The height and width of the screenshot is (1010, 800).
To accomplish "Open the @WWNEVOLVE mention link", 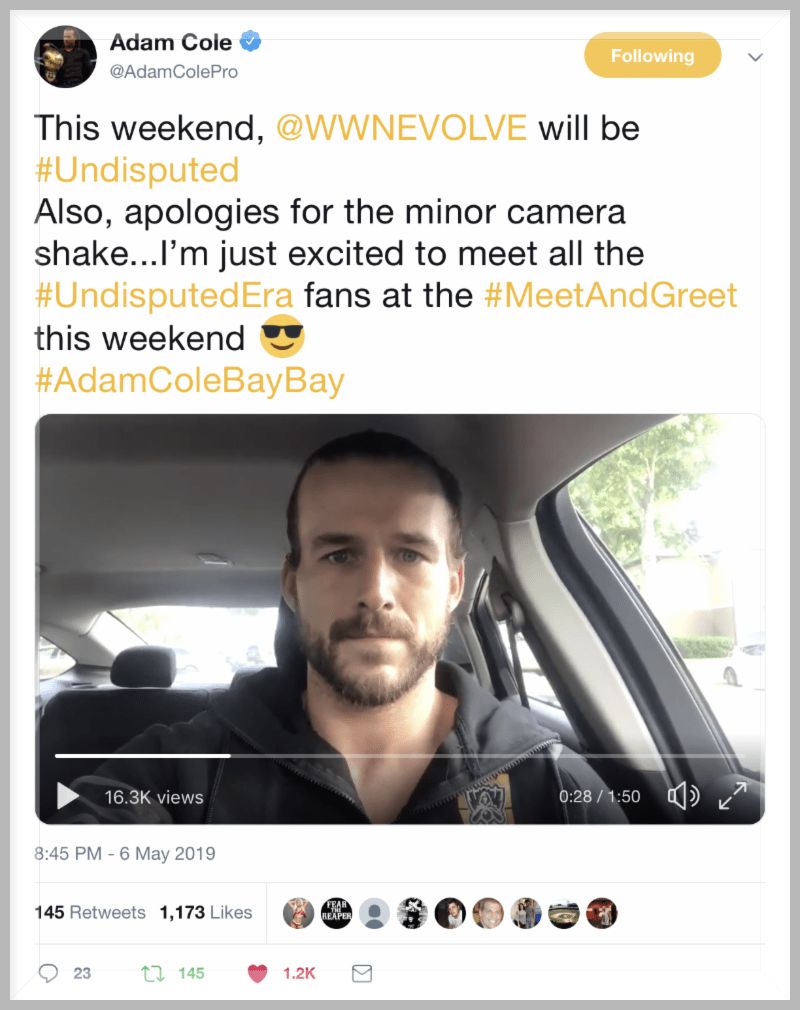I will 401,128.
